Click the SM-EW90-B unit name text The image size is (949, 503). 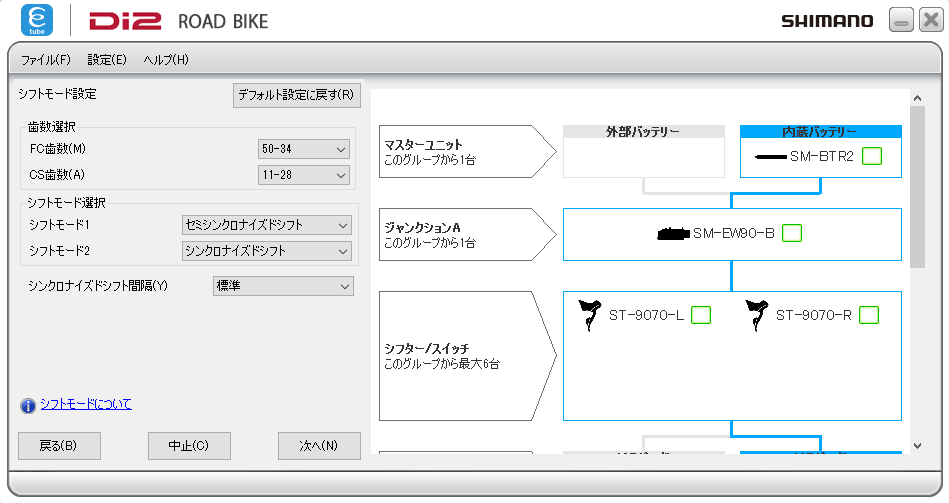[734, 233]
